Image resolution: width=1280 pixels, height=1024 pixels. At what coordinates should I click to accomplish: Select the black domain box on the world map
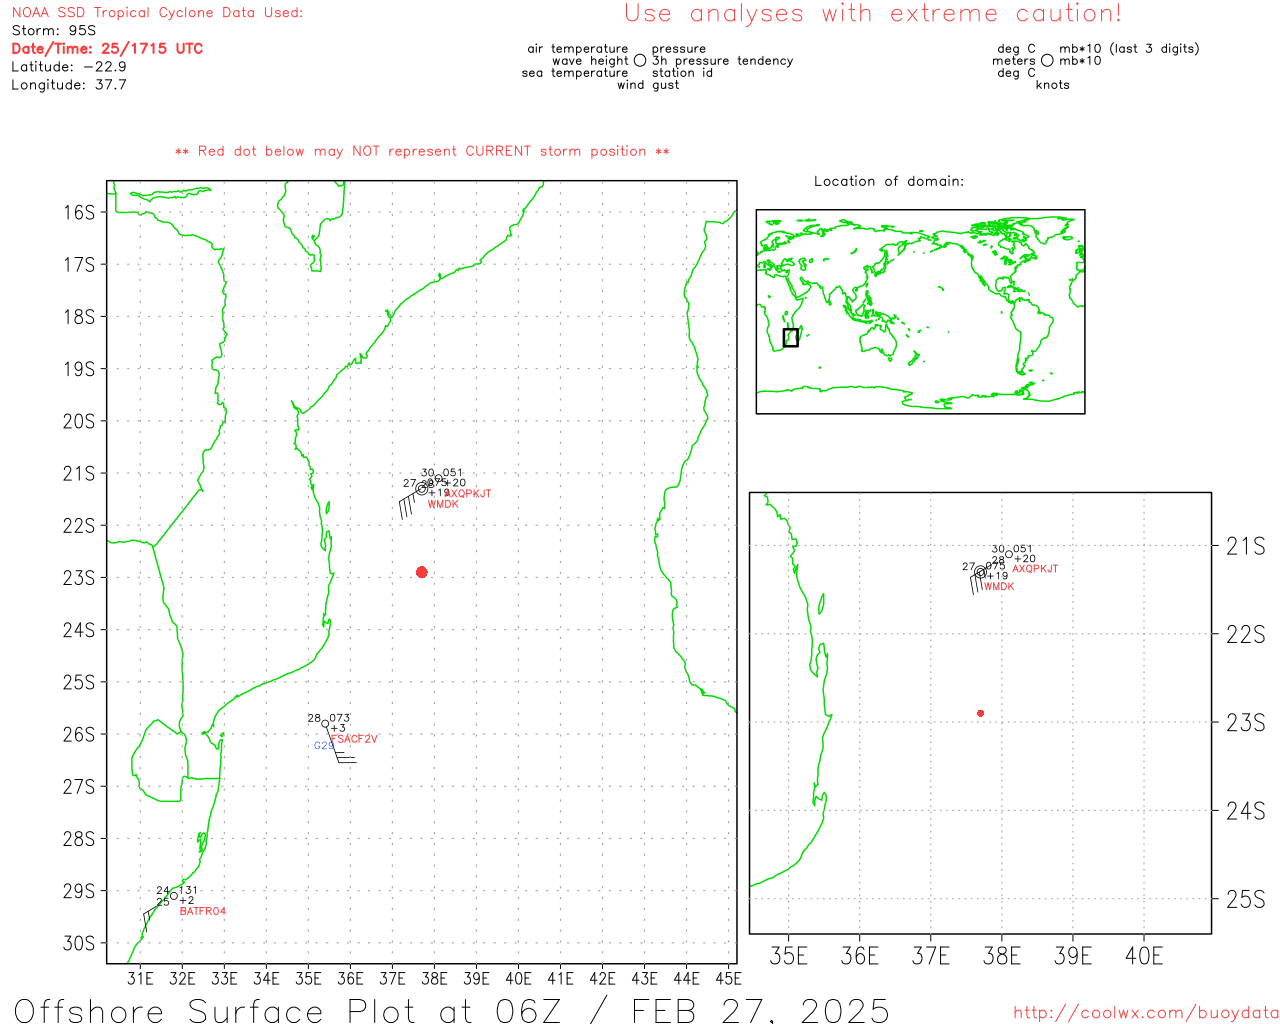pos(791,338)
